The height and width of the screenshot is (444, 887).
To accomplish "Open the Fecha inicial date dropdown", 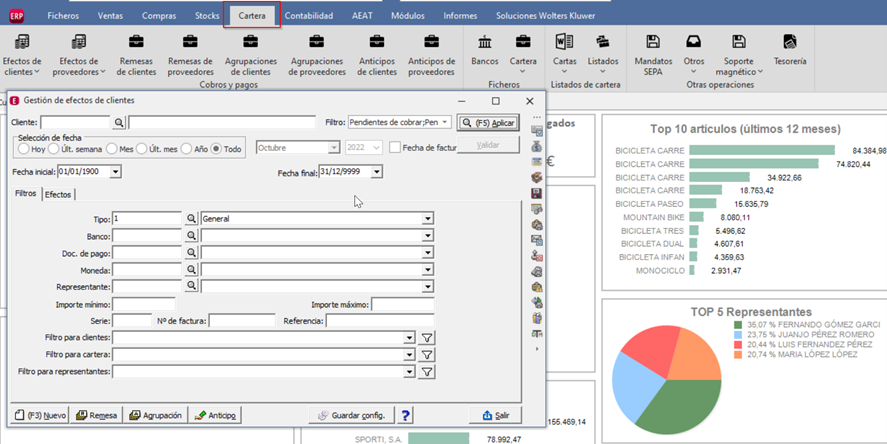I will pyautogui.click(x=115, y=171).
